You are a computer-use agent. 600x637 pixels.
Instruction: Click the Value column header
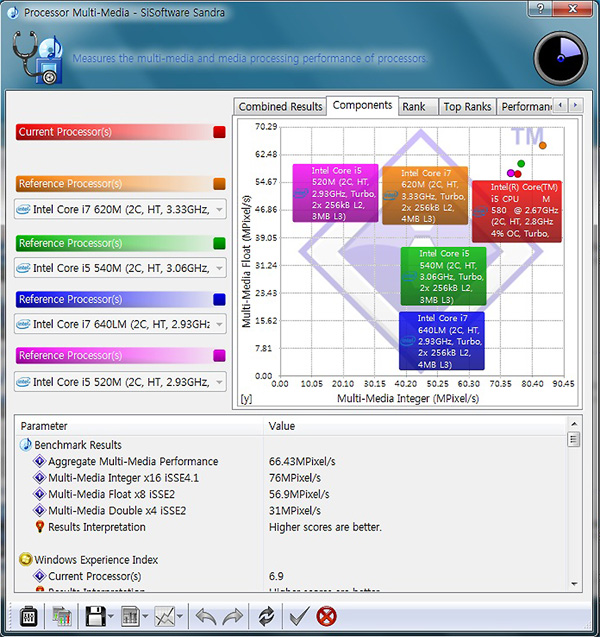tap(414, 426)
